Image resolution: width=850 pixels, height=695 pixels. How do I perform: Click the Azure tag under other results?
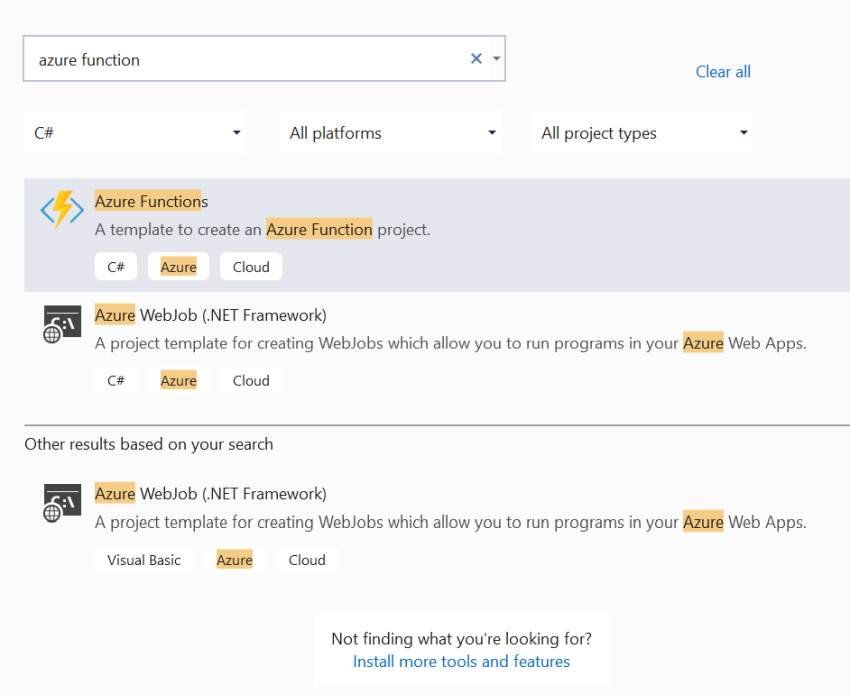[234, 559]
